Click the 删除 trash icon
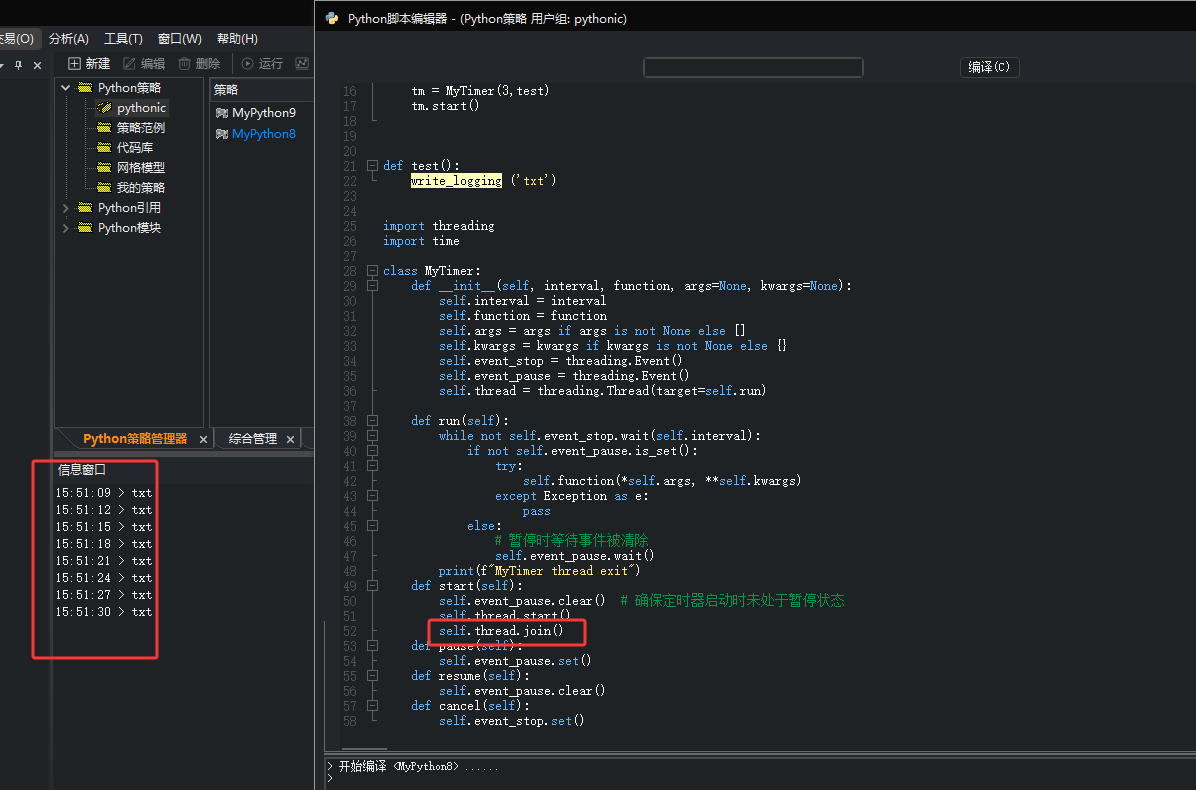The width and height of the screenshot is (1196, 790). click(x=185, y=63)
